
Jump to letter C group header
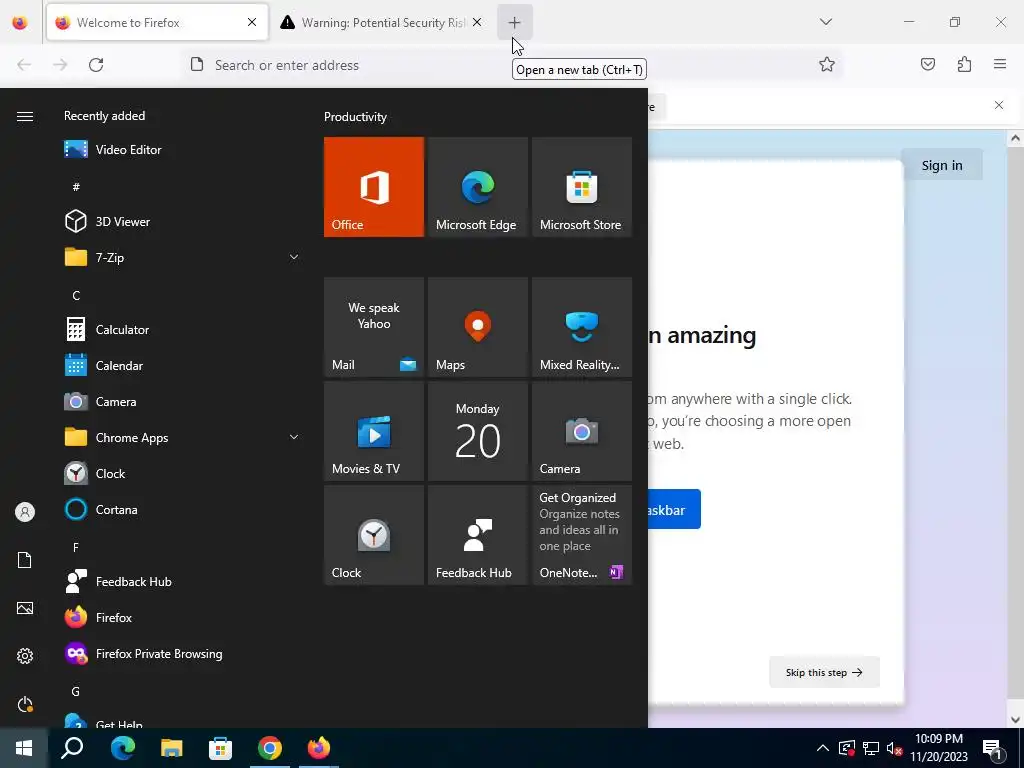(76, 295)
